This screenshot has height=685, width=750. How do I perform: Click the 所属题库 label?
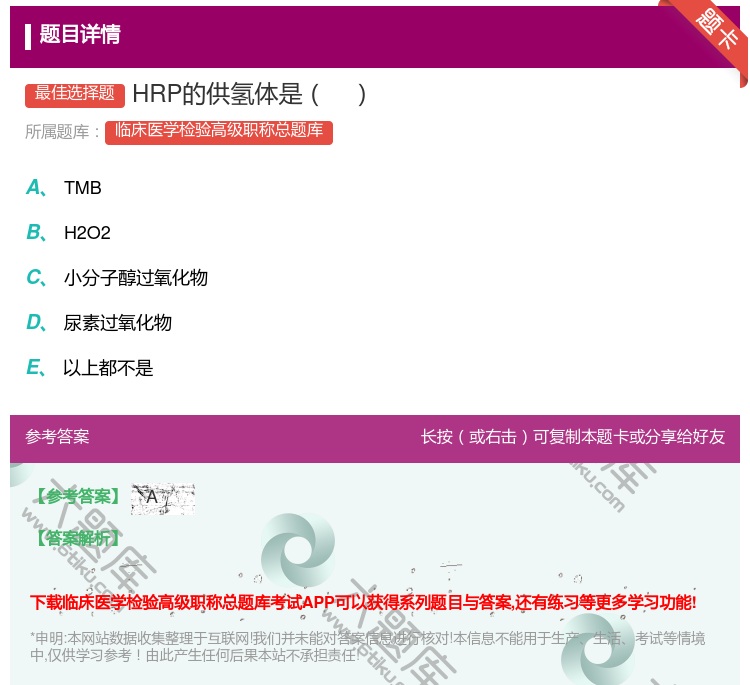pyautogui.click(x=62, y=132)
